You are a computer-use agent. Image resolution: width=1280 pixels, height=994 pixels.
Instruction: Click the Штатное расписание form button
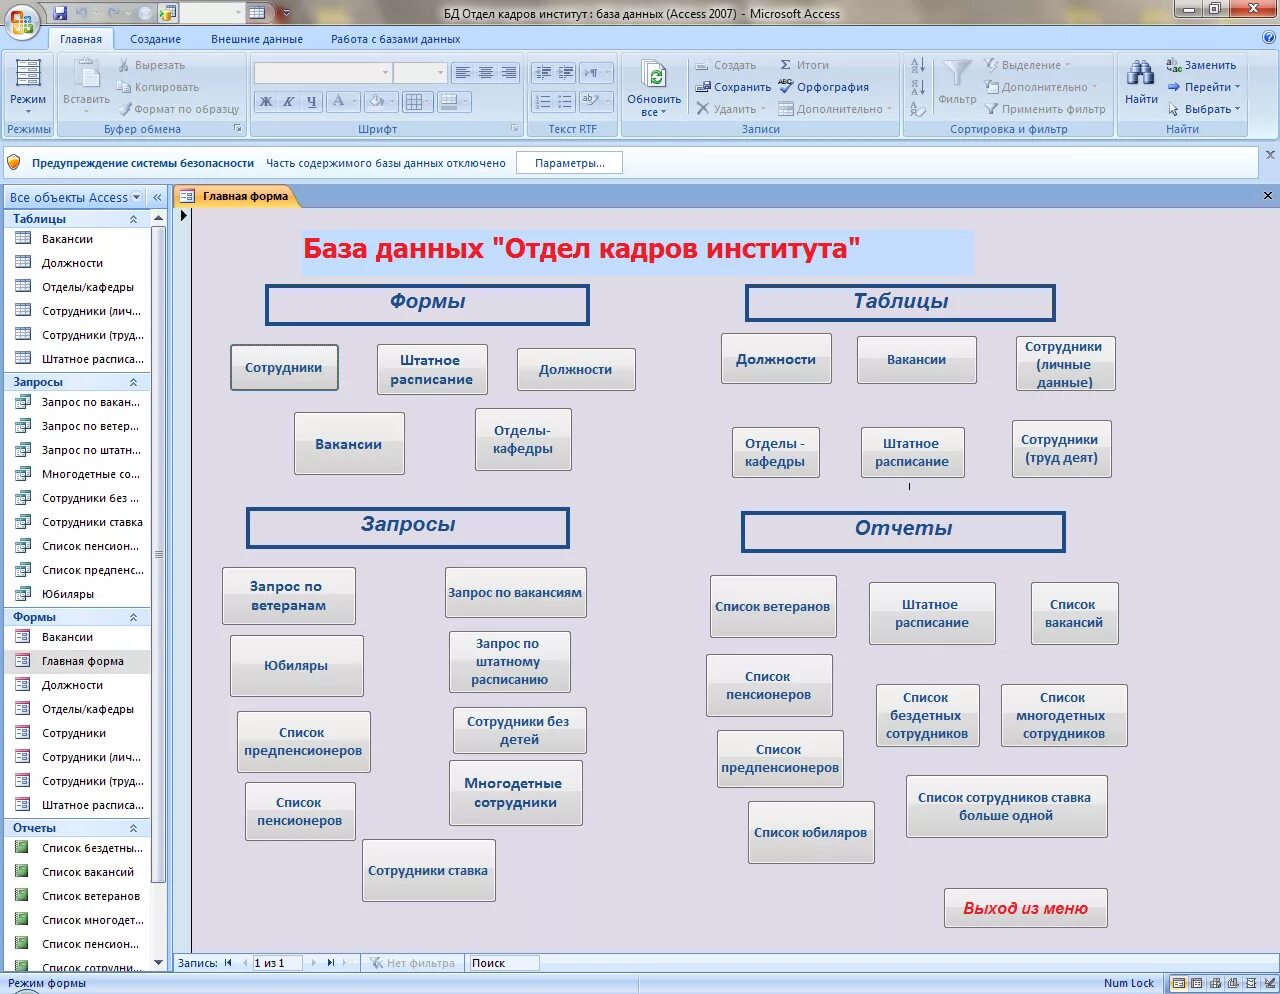tap(432, 369)
